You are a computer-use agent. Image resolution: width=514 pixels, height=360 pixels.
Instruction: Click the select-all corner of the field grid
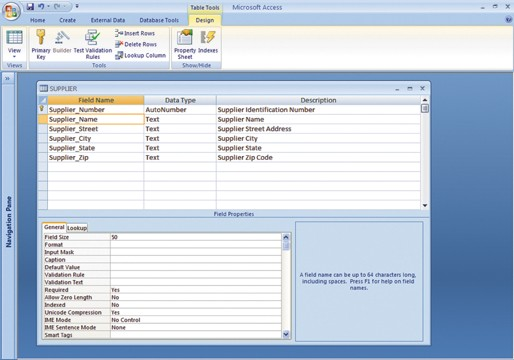pos(43,100)
